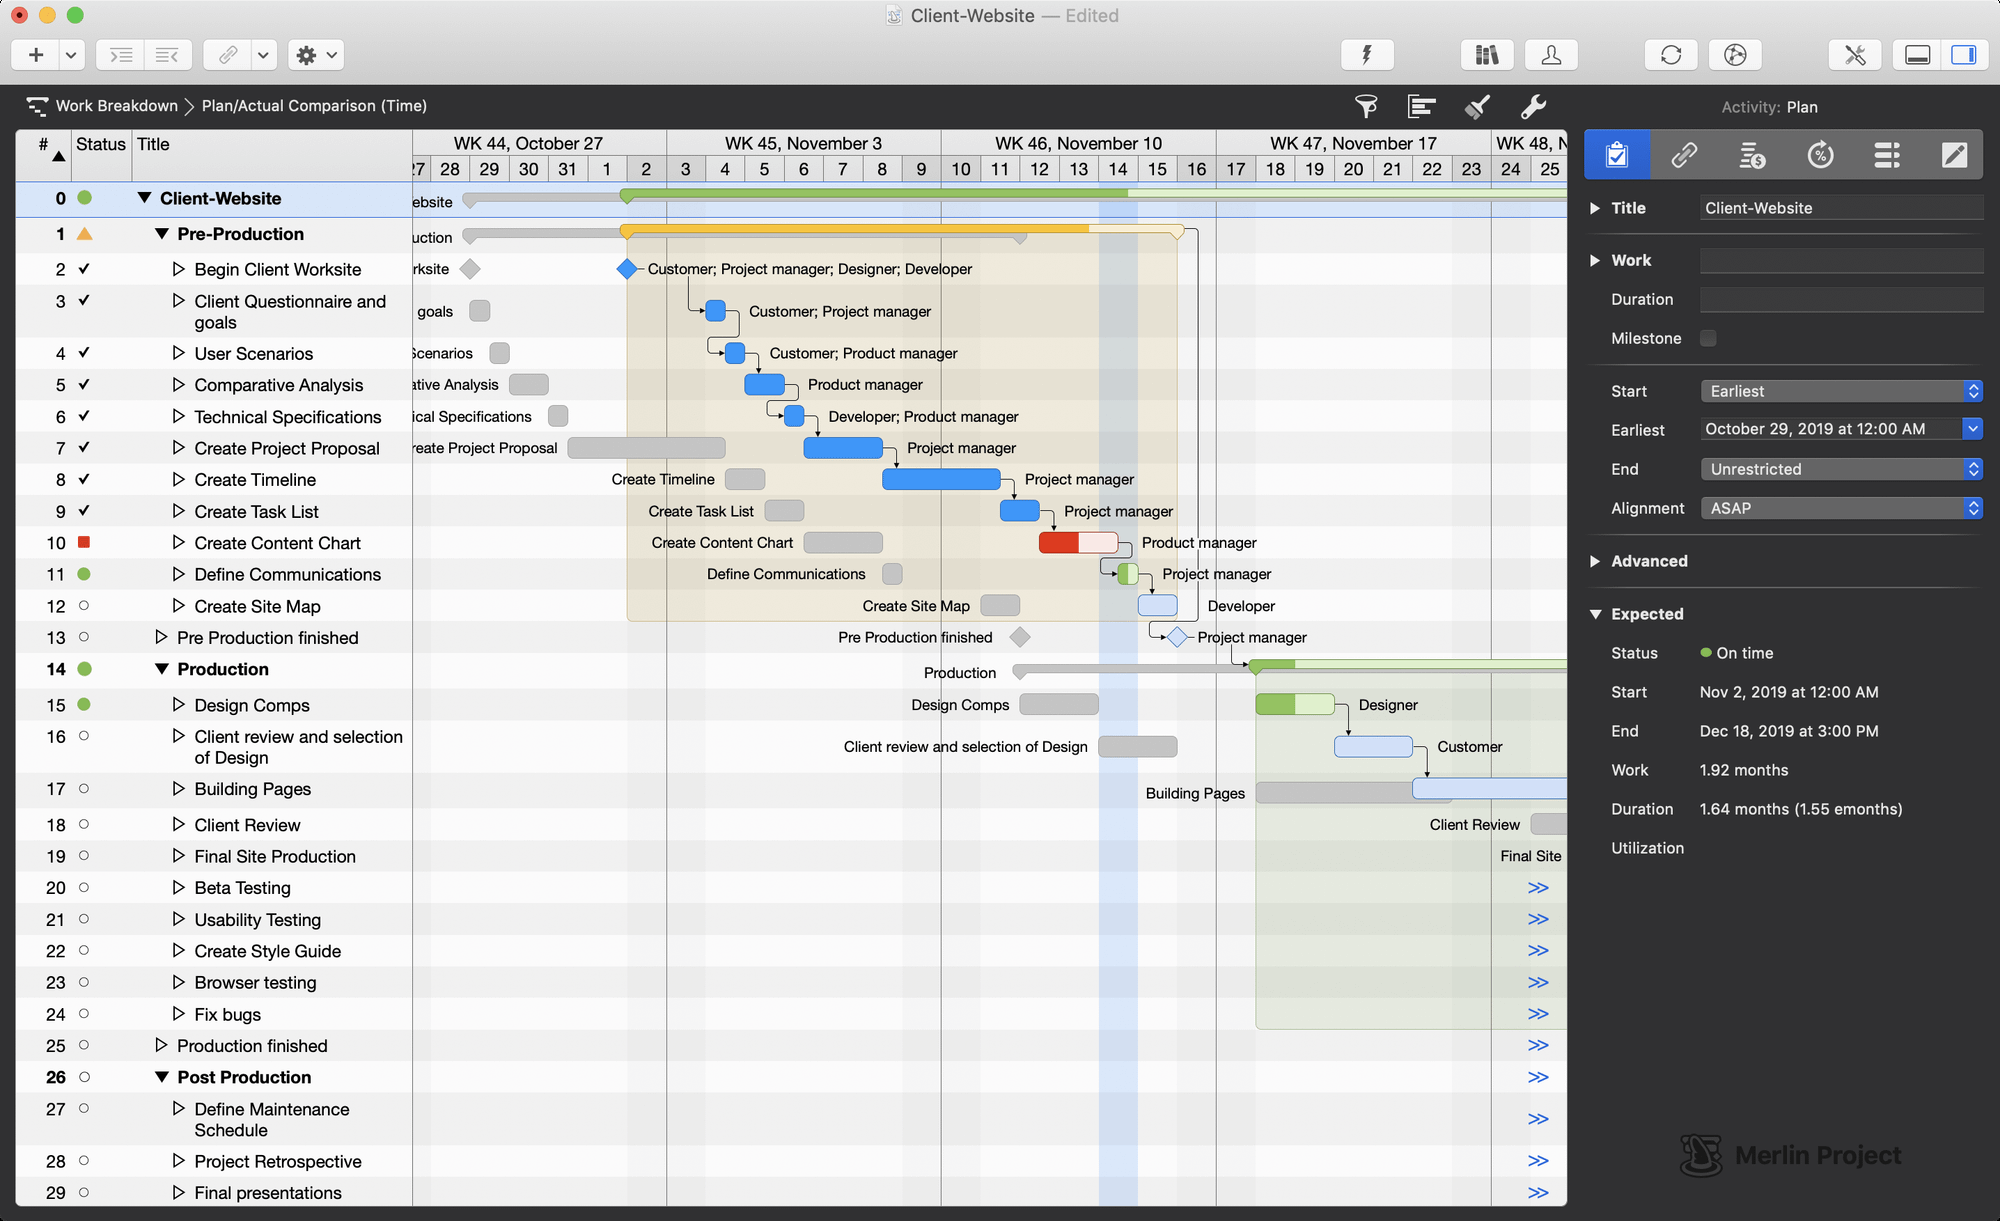Select the Plan clipboard inspector tab
2000x1221 pixels.
point(1617,155)
